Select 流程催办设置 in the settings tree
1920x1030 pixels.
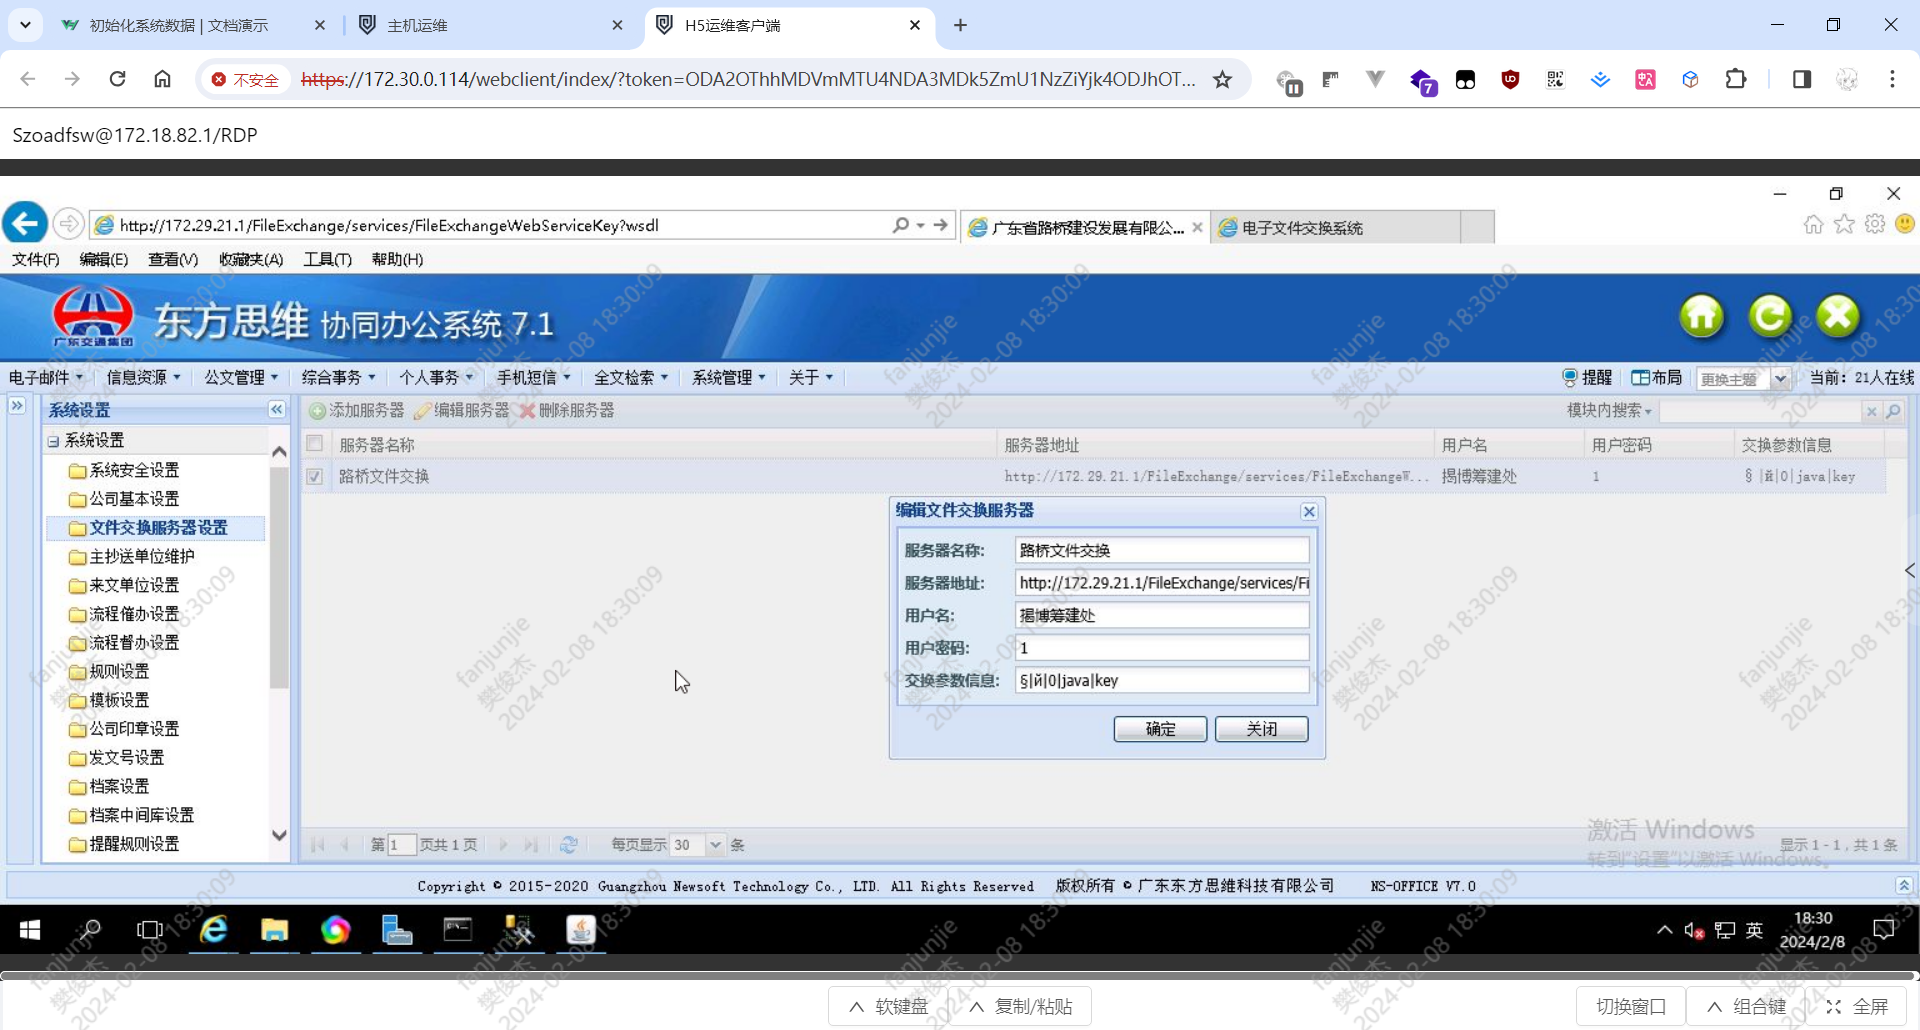(x=134, y=614)
